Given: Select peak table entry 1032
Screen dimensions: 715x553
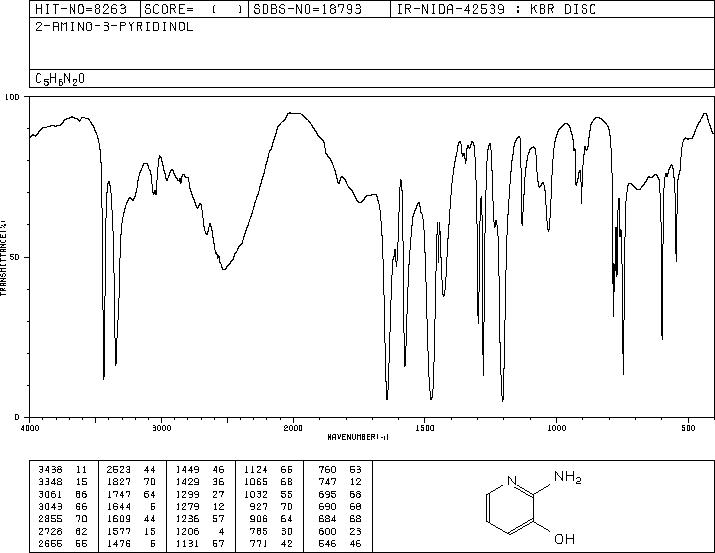Looking at the screenshot, I should (x=256, y=494).
